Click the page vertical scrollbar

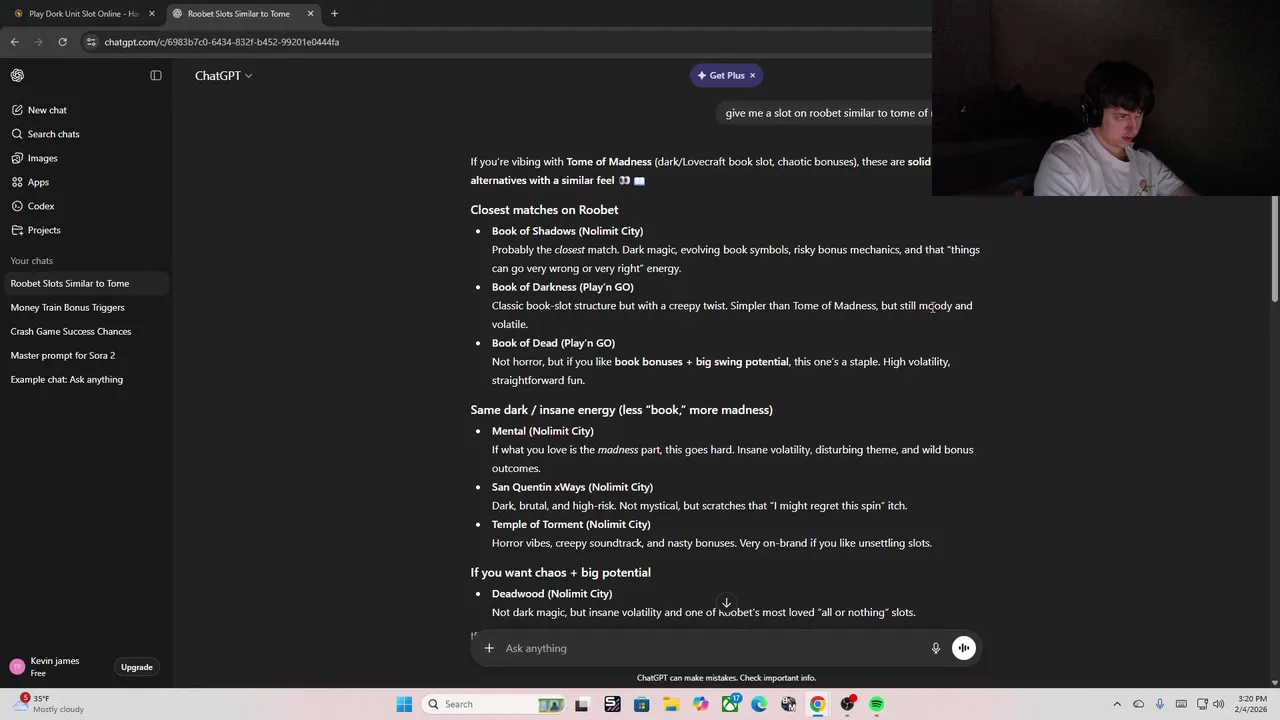pyautogui.click(x=1275, y=250)
